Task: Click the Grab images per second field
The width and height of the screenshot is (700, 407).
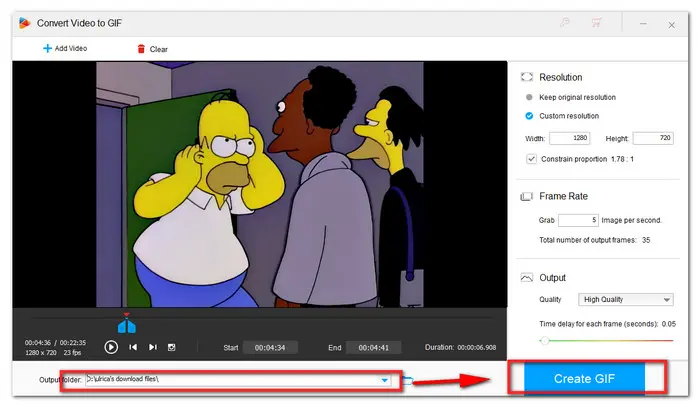Action: (x=578, y=220)
